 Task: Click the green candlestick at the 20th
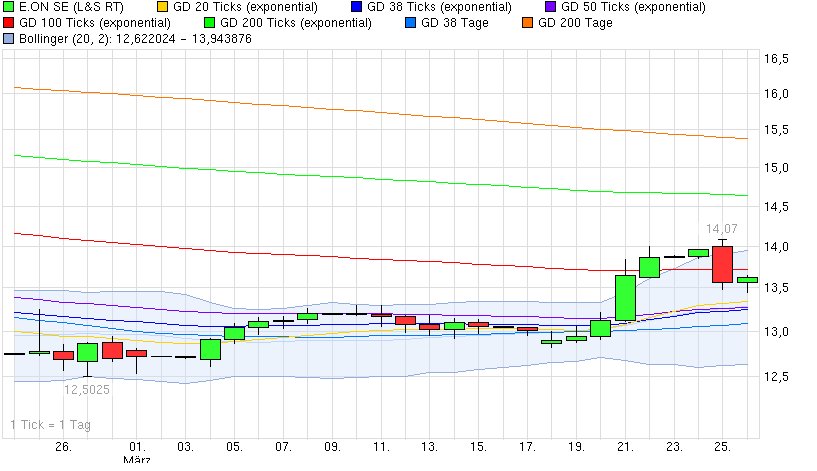tap(600, 328)
